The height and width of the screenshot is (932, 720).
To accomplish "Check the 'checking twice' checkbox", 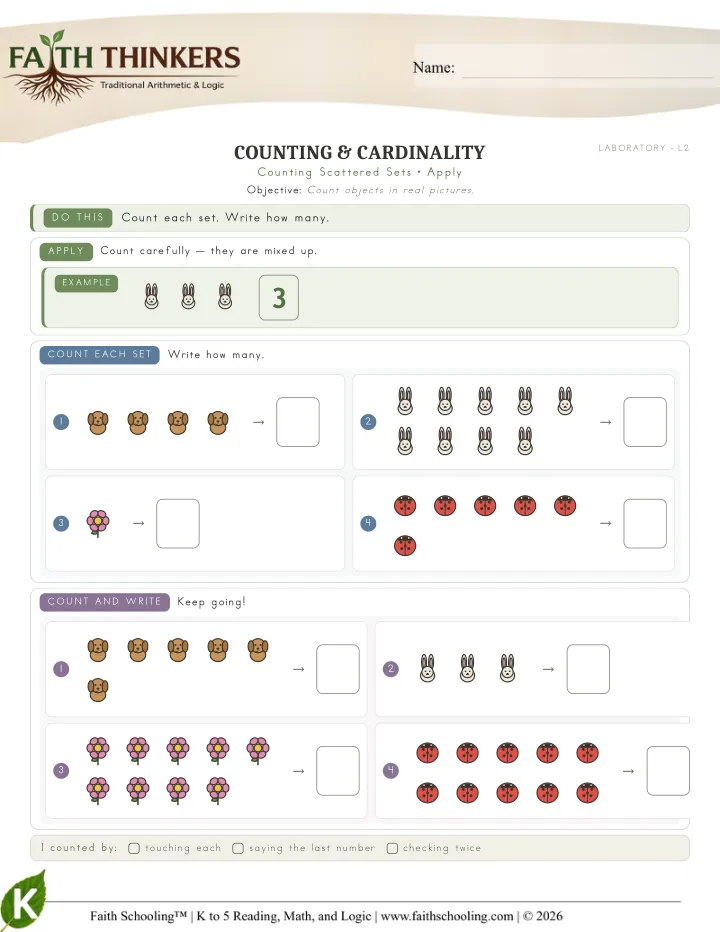I will (x=392, y=848).
